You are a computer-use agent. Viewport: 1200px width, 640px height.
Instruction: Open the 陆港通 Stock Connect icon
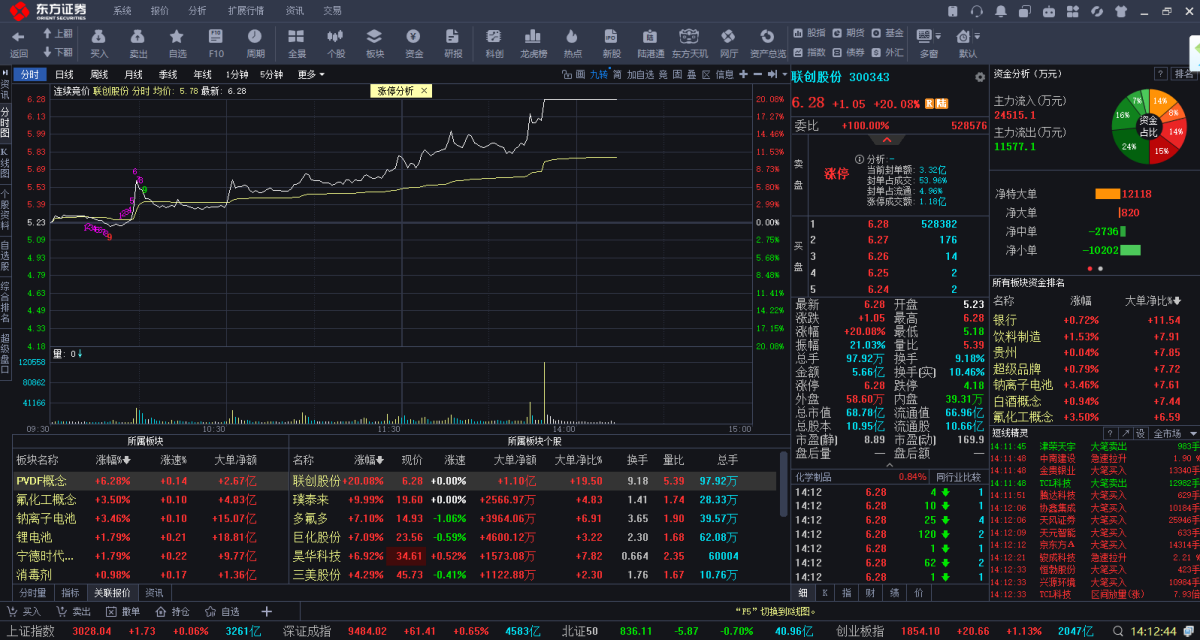650,42
